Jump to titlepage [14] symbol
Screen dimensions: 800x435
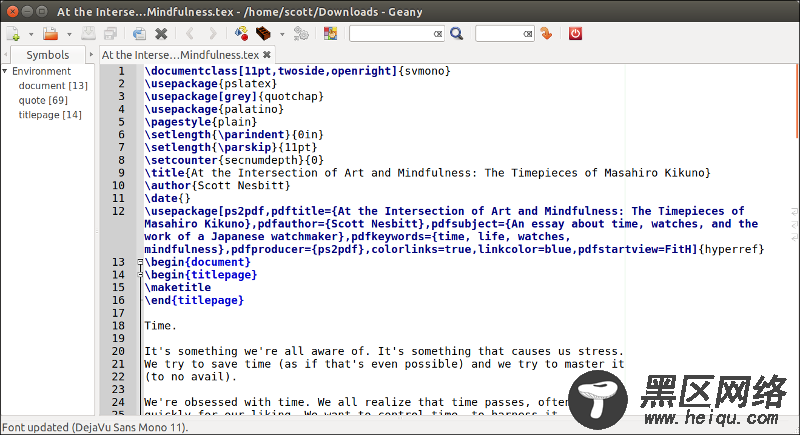coord(50,115)
